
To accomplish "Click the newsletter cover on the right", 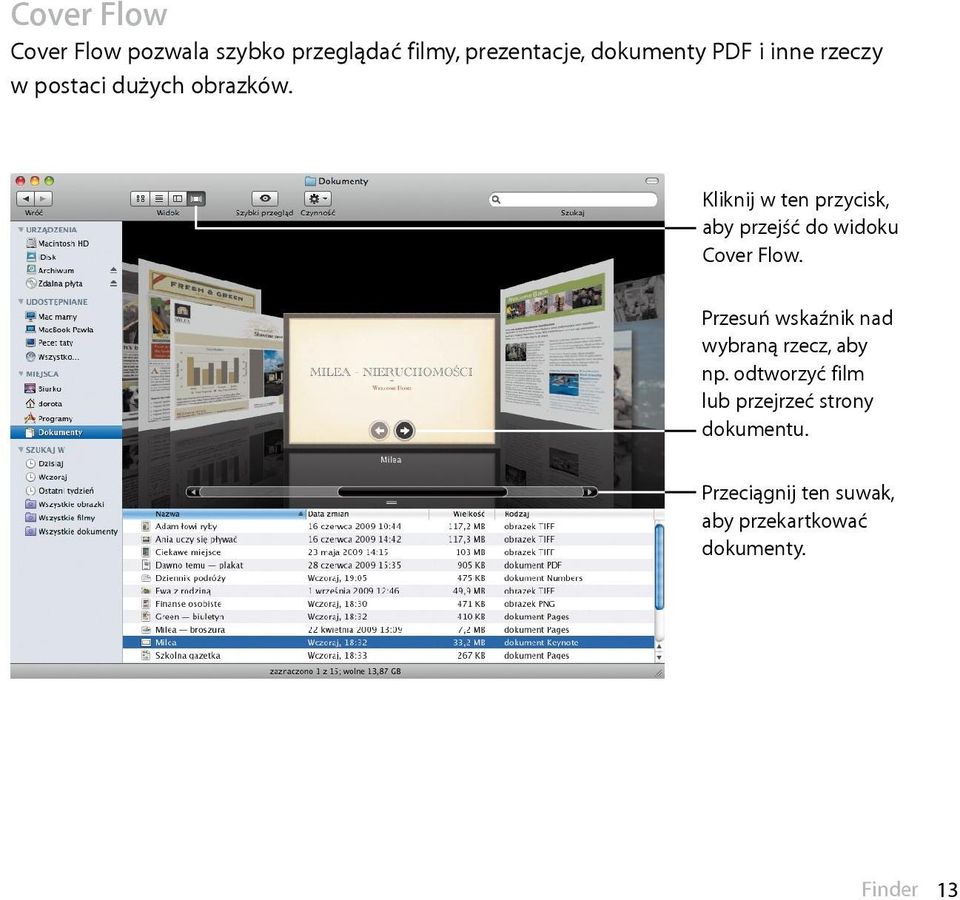I will click(557, 343).
